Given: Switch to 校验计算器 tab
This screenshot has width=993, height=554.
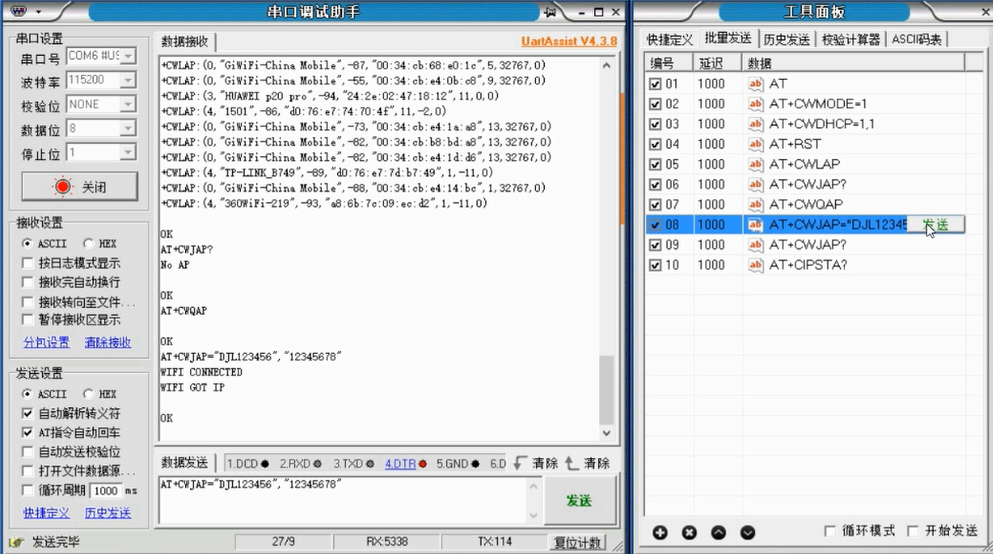Looking at the screenshot, I should click(851, 40).
